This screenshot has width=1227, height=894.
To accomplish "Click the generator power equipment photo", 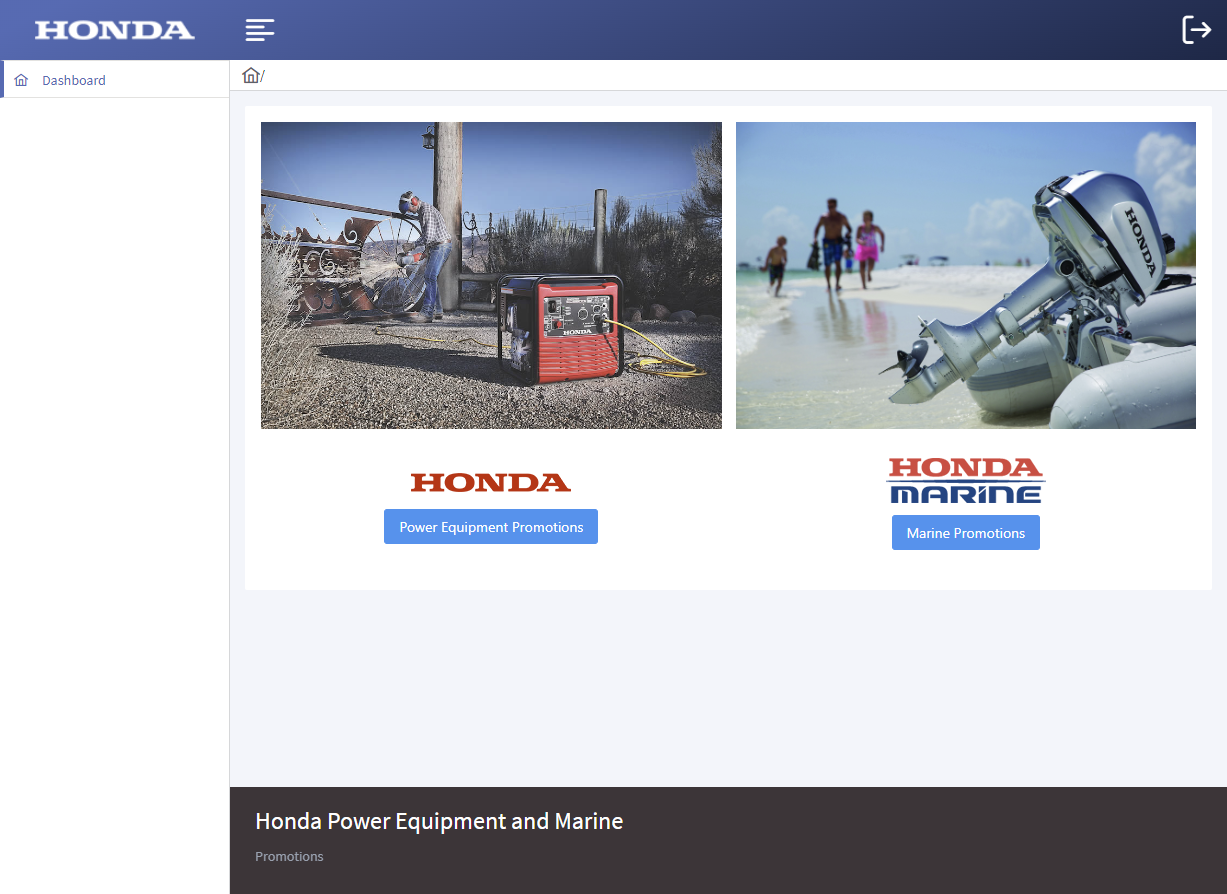I will [491, 276].
